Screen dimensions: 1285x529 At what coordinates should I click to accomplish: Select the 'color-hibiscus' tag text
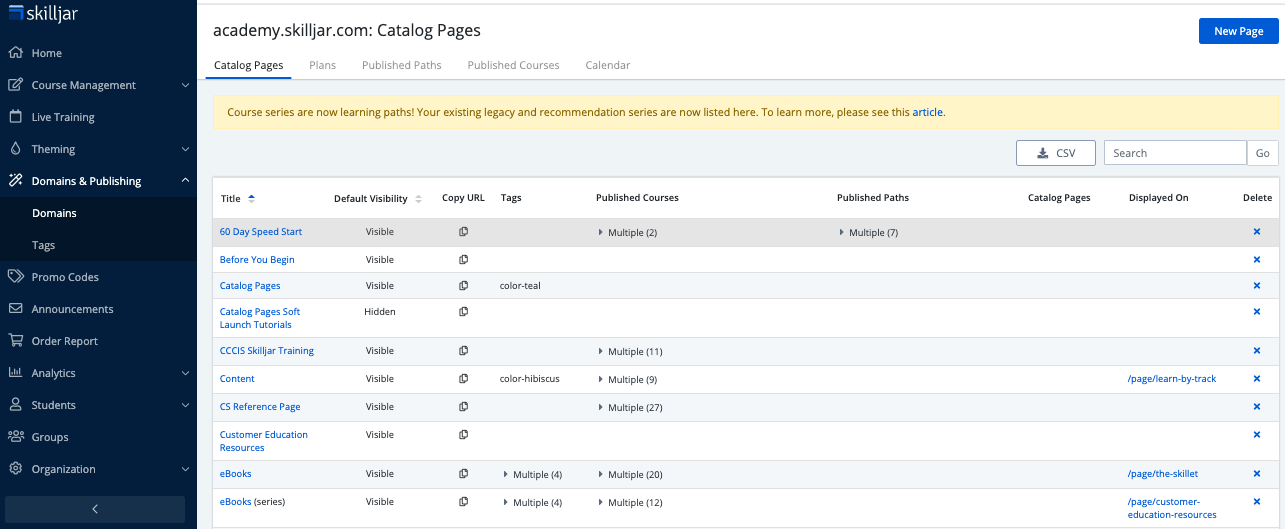pyautogui.click(x=529, y=379)
